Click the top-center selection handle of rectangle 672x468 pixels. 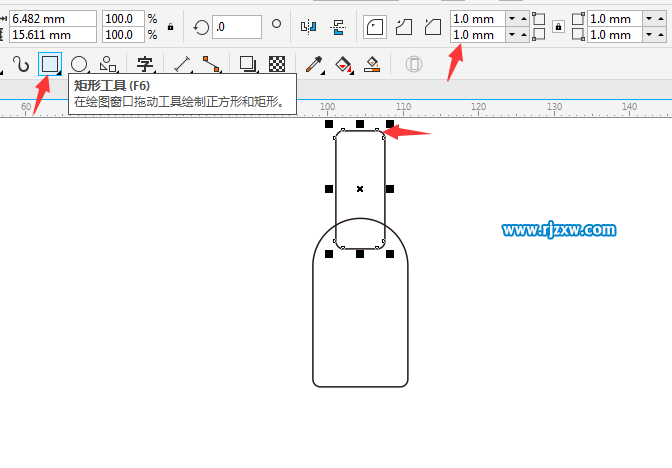point(360,124)
